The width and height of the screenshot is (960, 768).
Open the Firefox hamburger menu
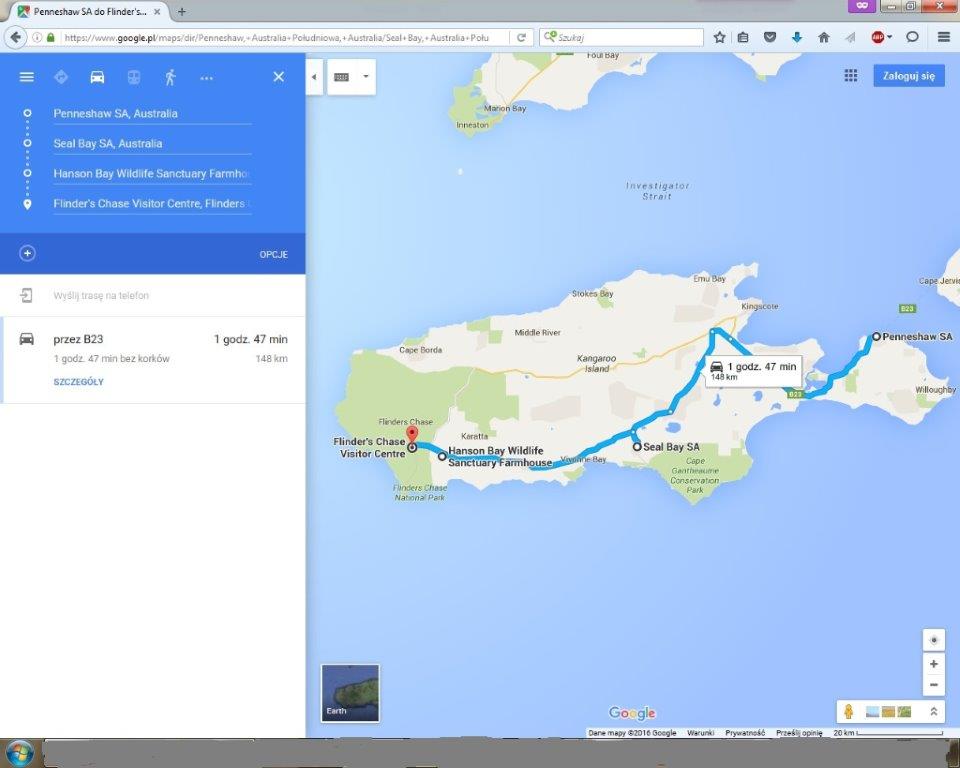click(943, 37)
